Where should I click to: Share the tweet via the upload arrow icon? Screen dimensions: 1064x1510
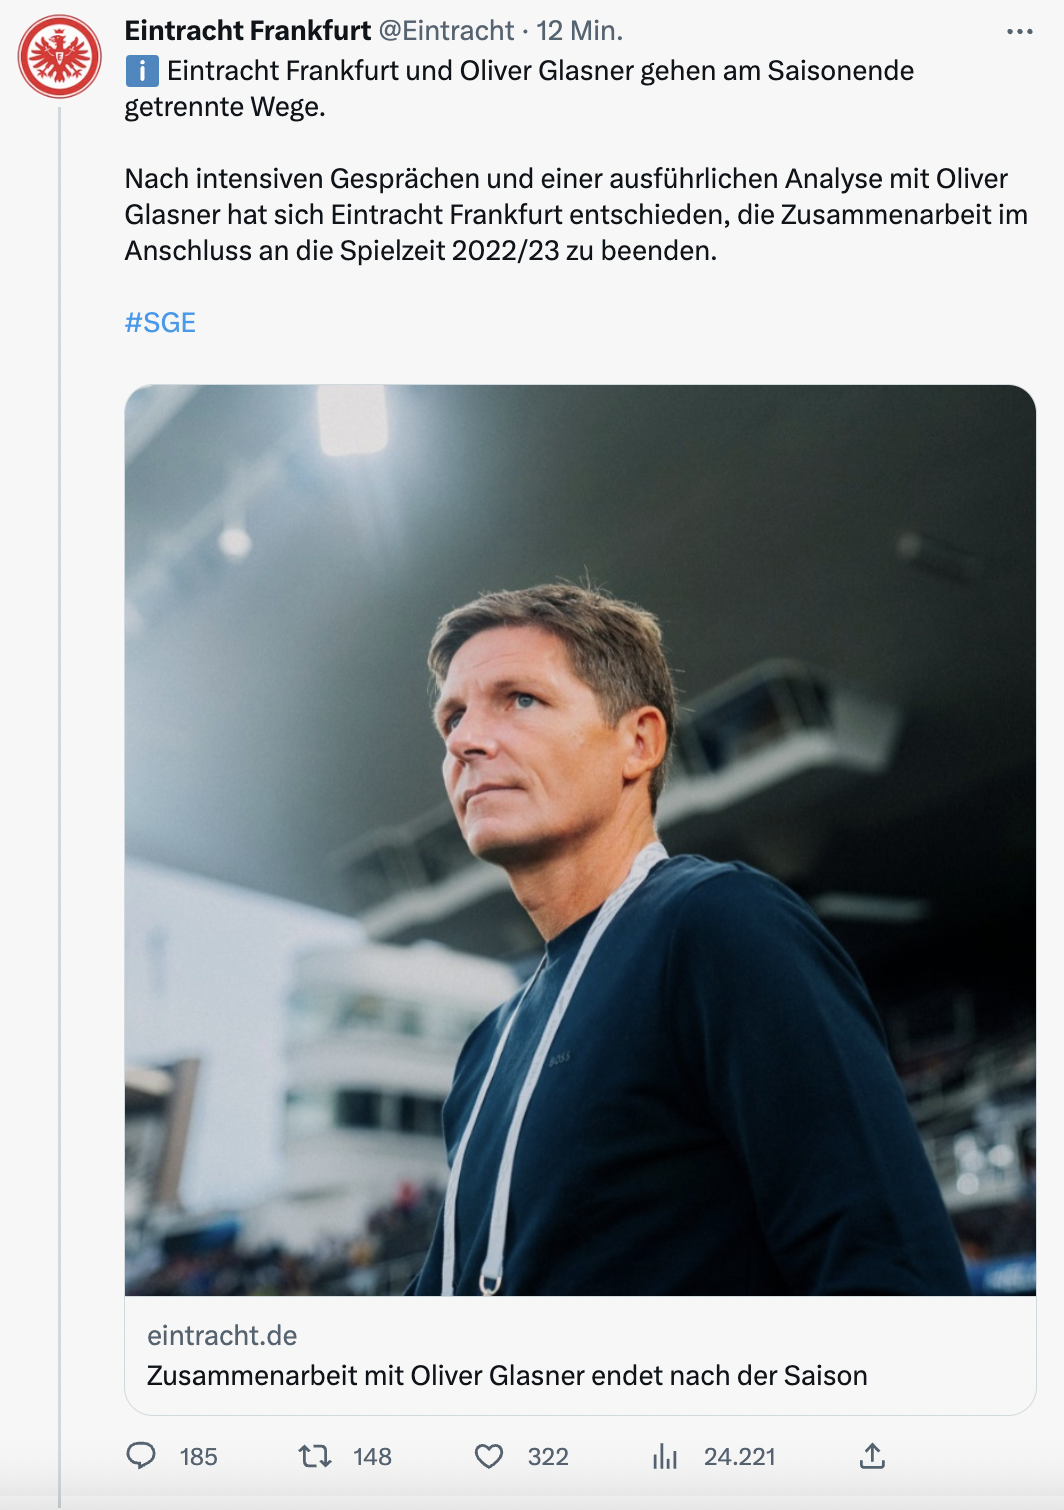click(872, 1456)
